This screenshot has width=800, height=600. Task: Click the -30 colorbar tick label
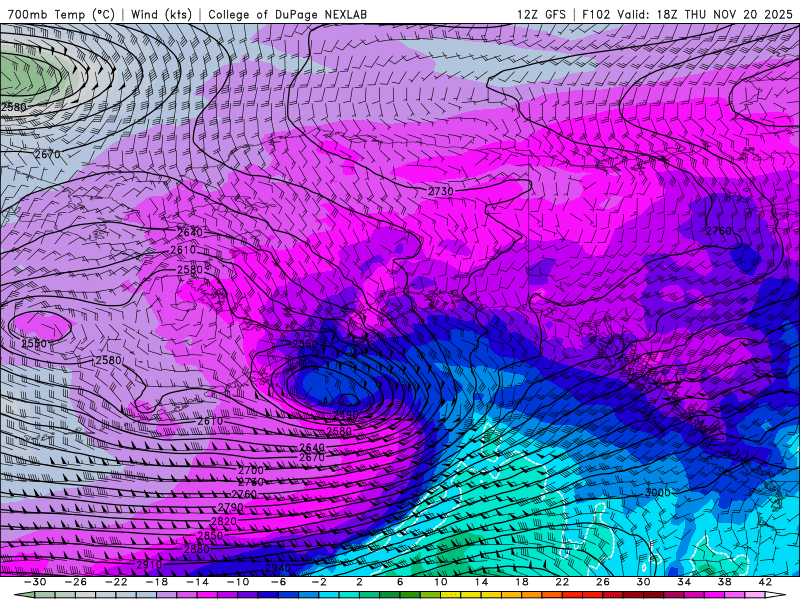point(35,582)
